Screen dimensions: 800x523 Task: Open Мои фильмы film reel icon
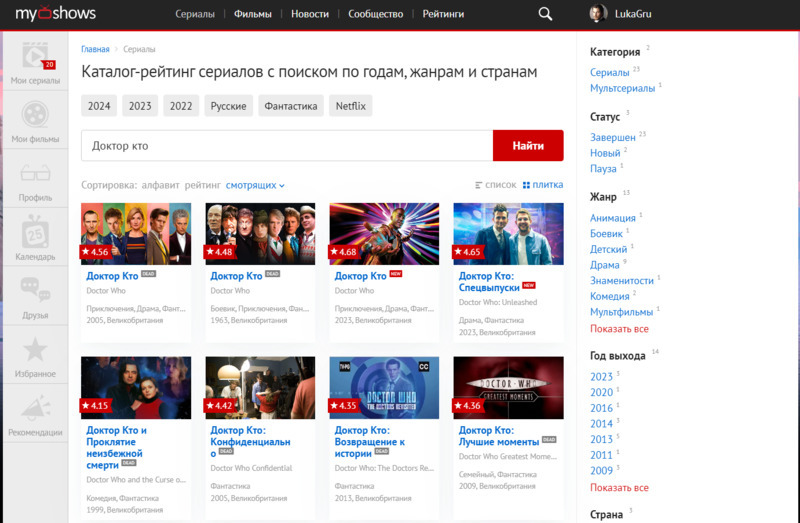35,114
